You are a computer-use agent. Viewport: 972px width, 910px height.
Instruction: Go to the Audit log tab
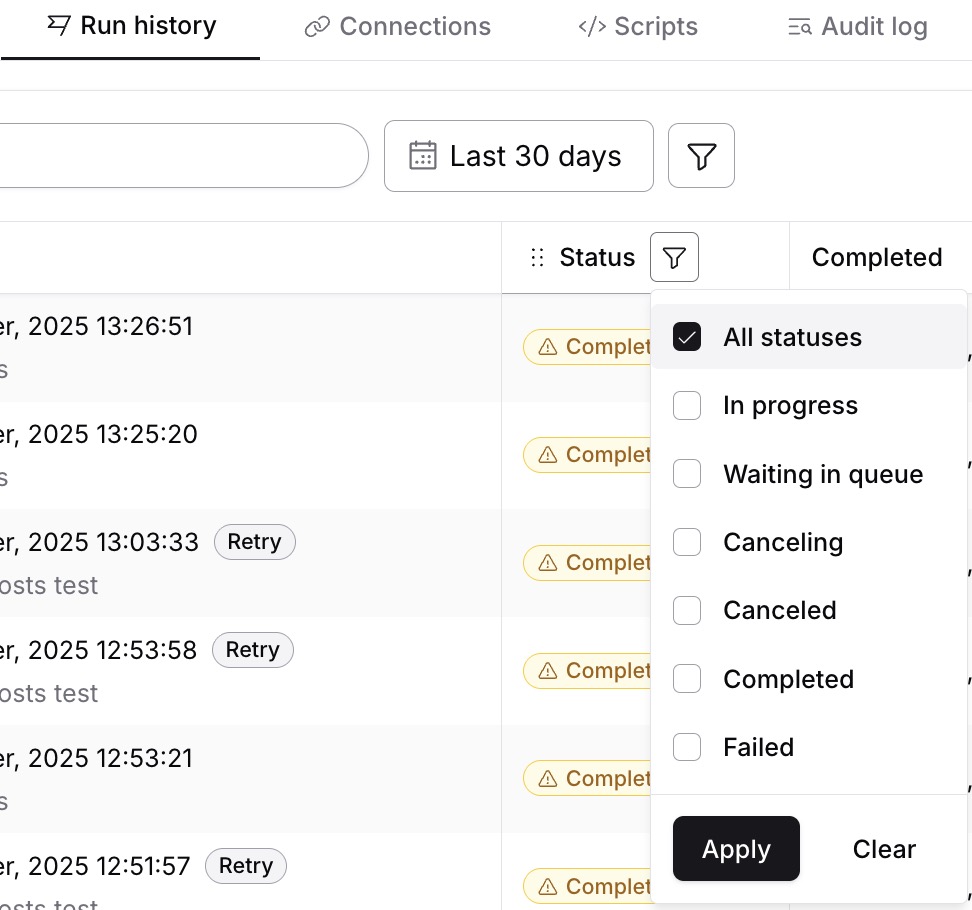(858, 27)
